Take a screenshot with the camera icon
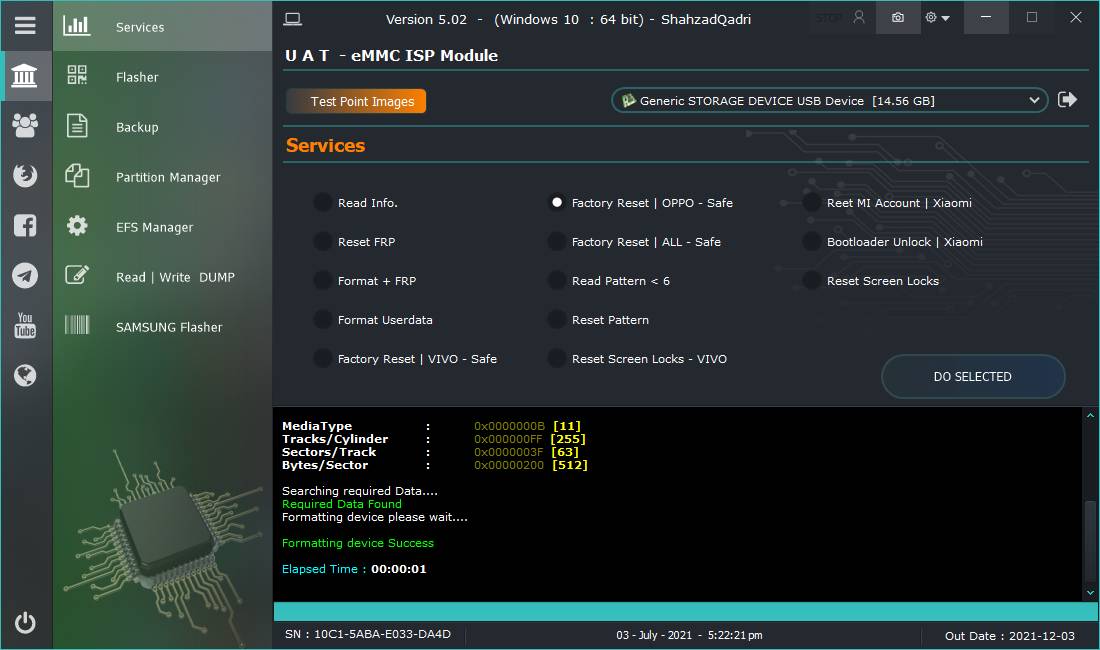The image size is (1100, 650). pos(898,18)
